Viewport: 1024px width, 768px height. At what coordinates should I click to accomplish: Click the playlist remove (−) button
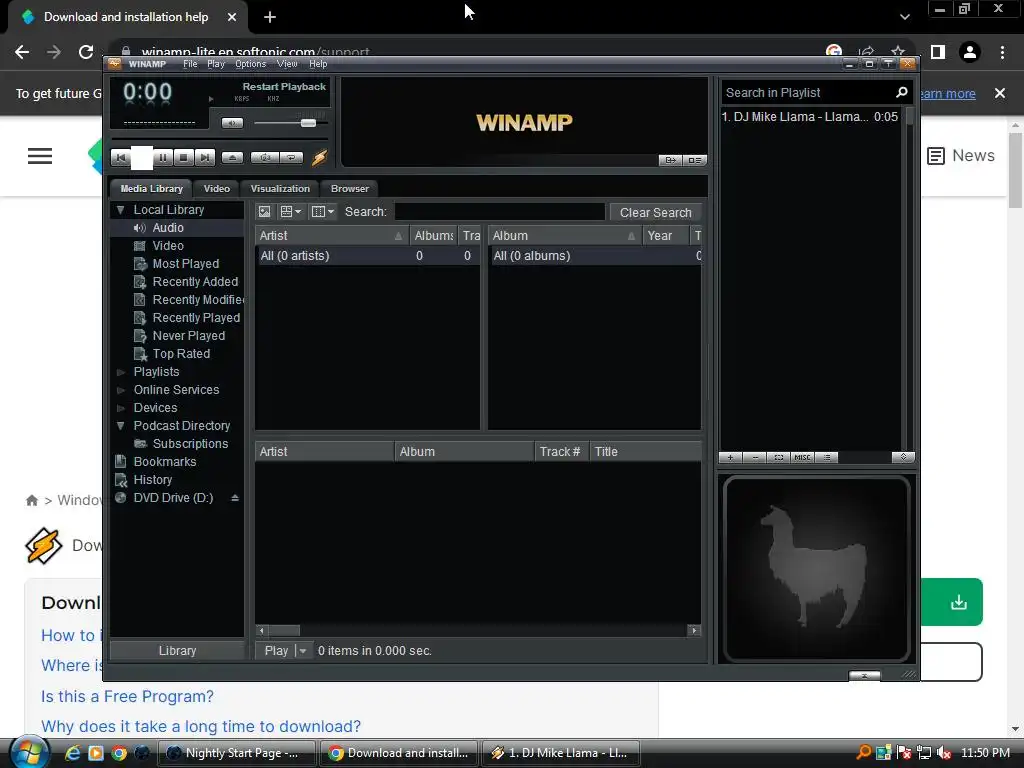point(754,457)
